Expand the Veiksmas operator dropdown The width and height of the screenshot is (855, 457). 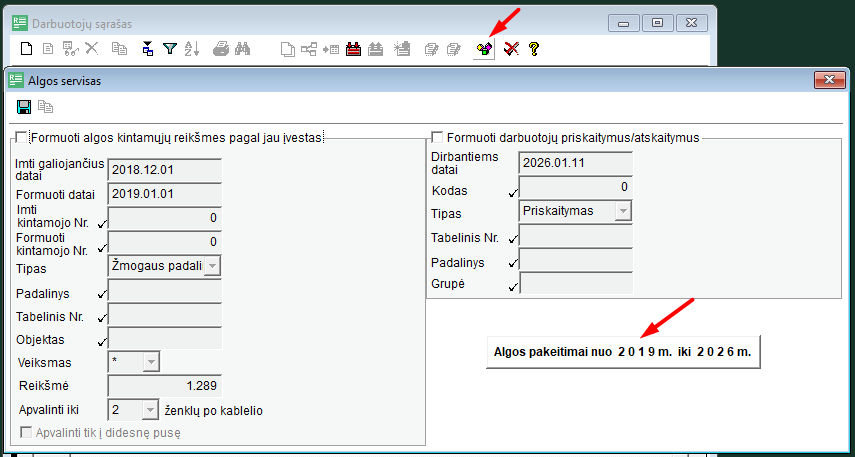150,361
